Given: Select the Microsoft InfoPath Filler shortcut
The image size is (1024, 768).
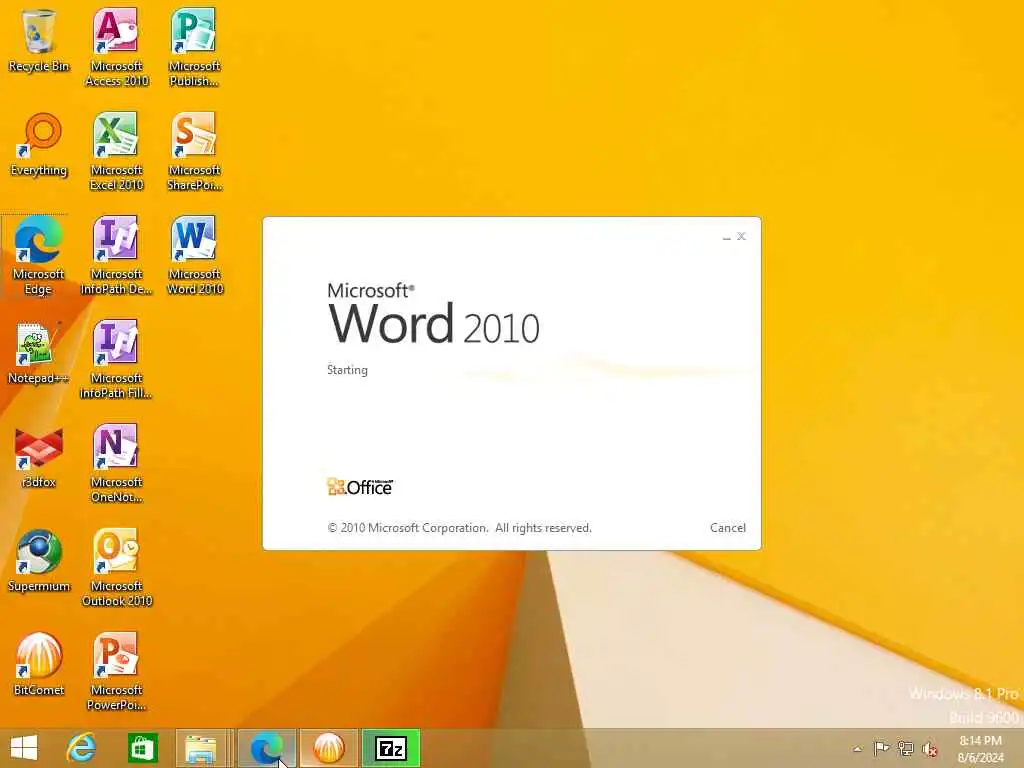Looking at the screenshot, I should pyautogui.click(x=116, y=359).
